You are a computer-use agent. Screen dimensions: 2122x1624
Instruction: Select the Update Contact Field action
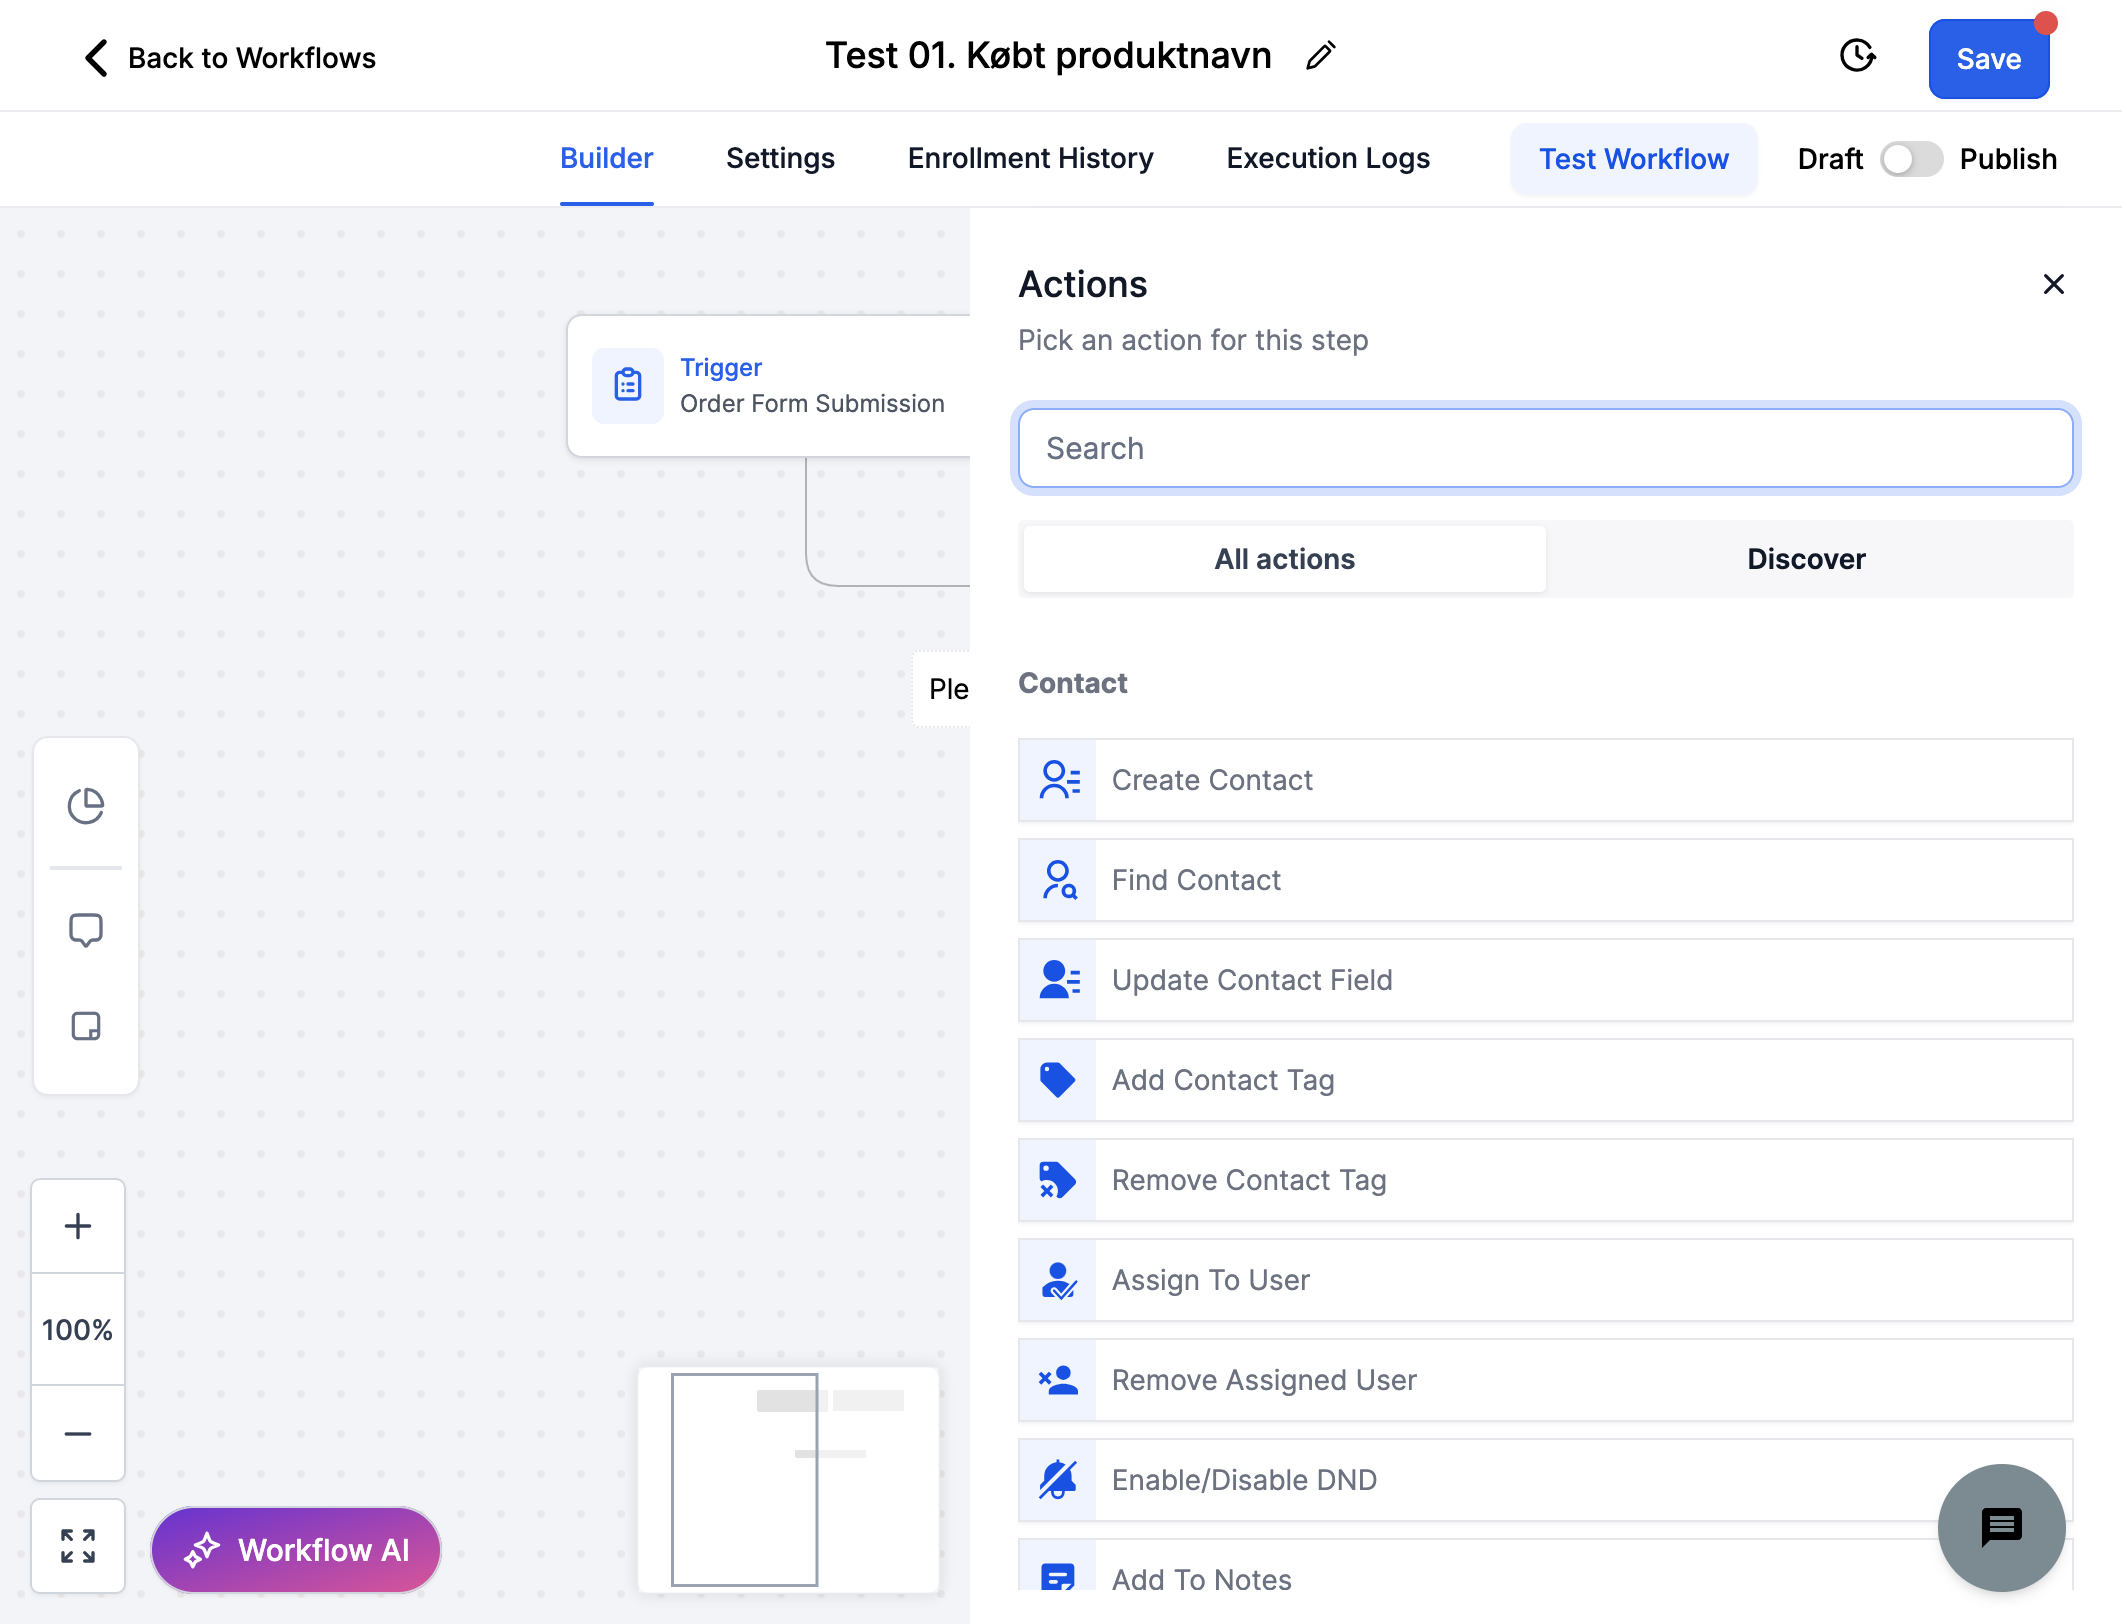click(x=1545, y=980)
